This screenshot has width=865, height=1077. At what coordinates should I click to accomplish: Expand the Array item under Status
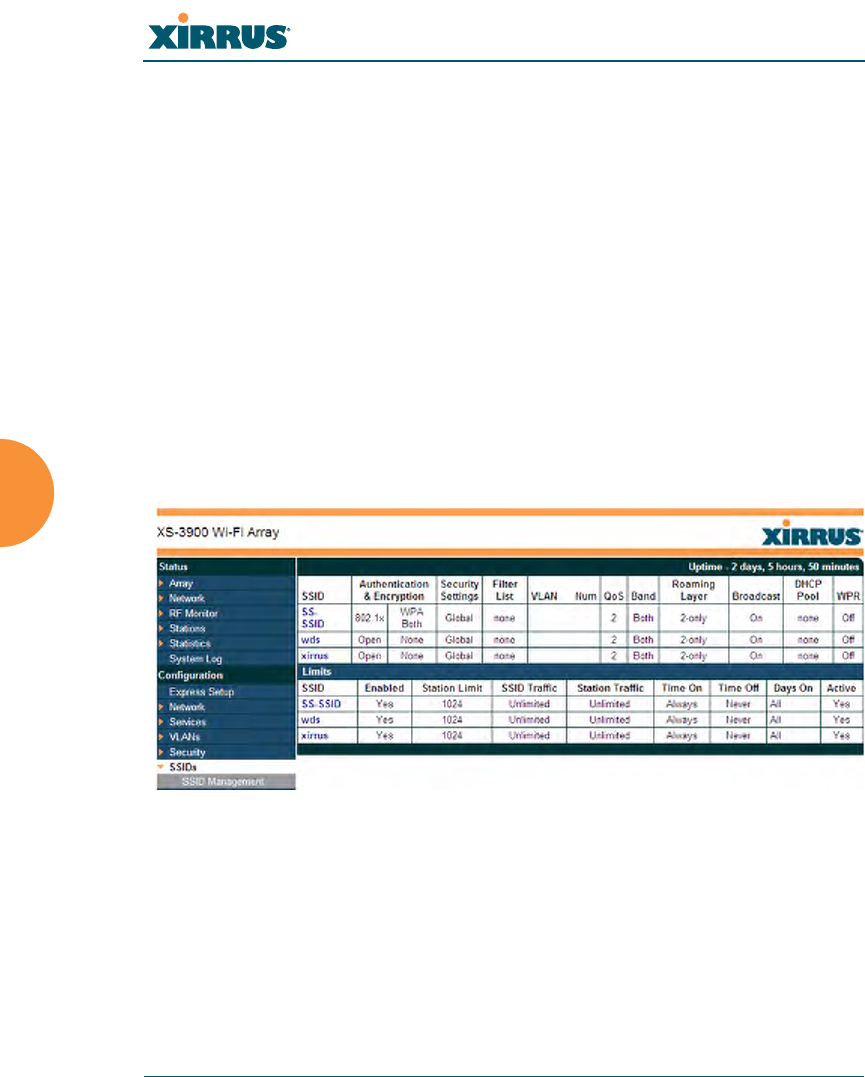[x=181, y=583]
